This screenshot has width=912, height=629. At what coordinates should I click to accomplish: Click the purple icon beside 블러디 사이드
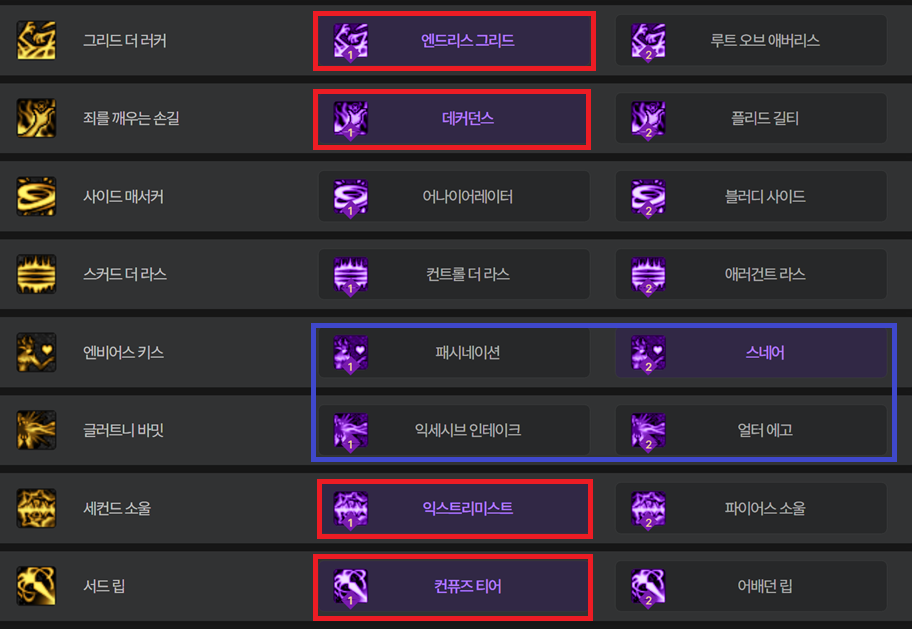[x=648, y=196]
